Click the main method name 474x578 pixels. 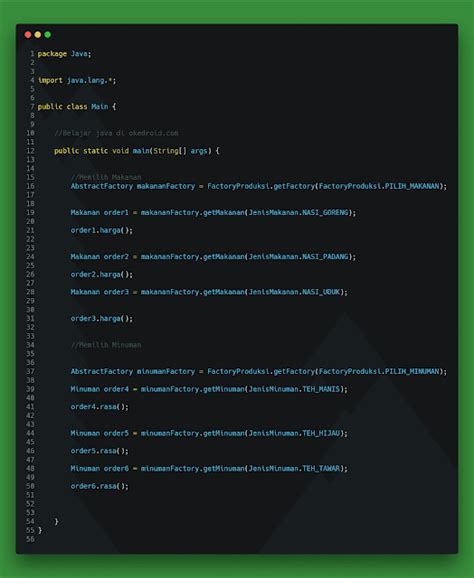(x=141, y=151)
